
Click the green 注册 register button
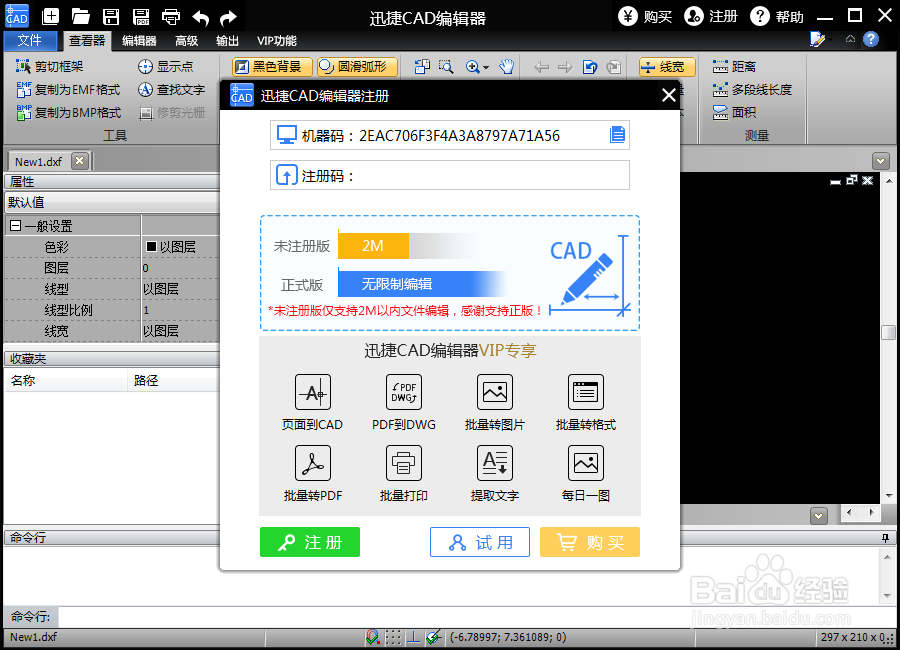(x=309, y=542)
